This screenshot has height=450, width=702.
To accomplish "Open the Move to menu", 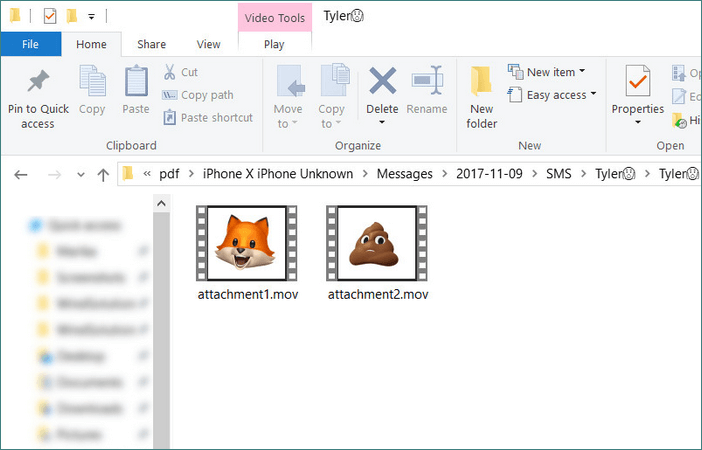I will pyautogui.click(x=288, y=98).
